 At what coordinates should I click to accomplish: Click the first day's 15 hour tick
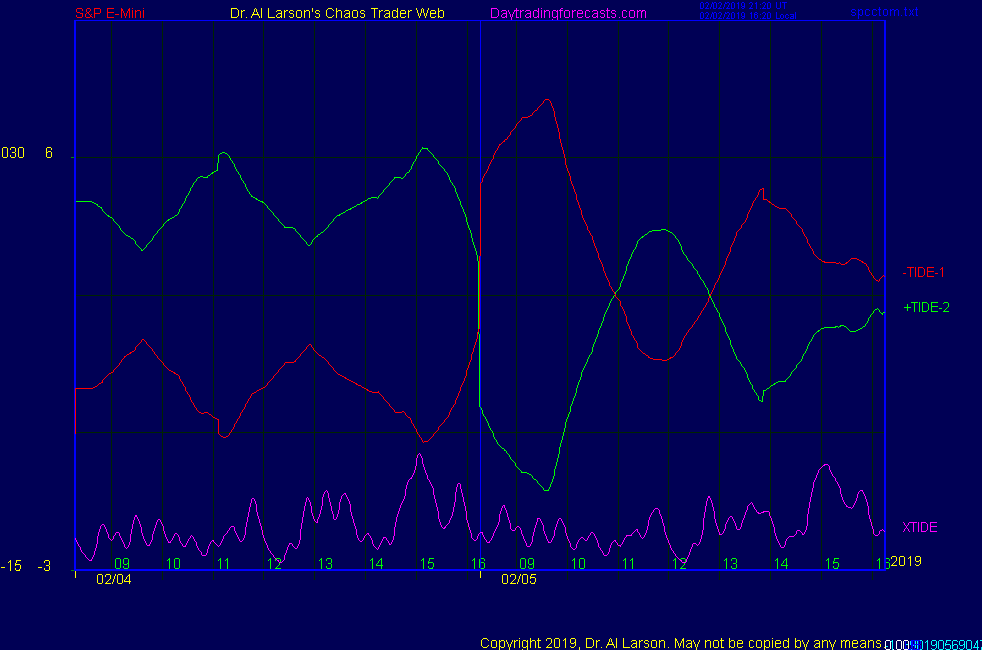point(427,564)
